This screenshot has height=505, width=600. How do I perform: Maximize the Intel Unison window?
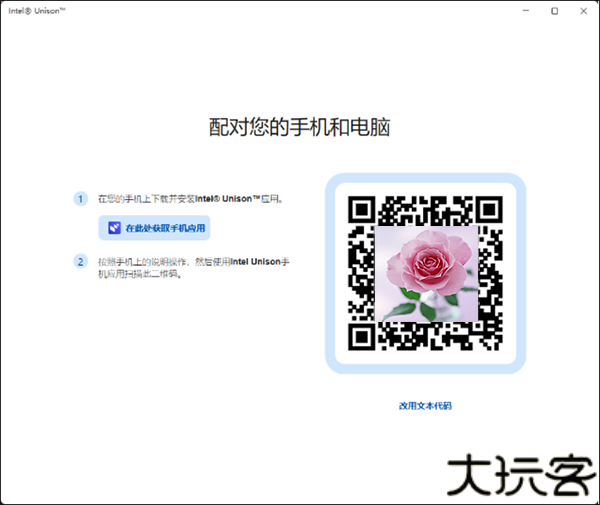point(554,11)
